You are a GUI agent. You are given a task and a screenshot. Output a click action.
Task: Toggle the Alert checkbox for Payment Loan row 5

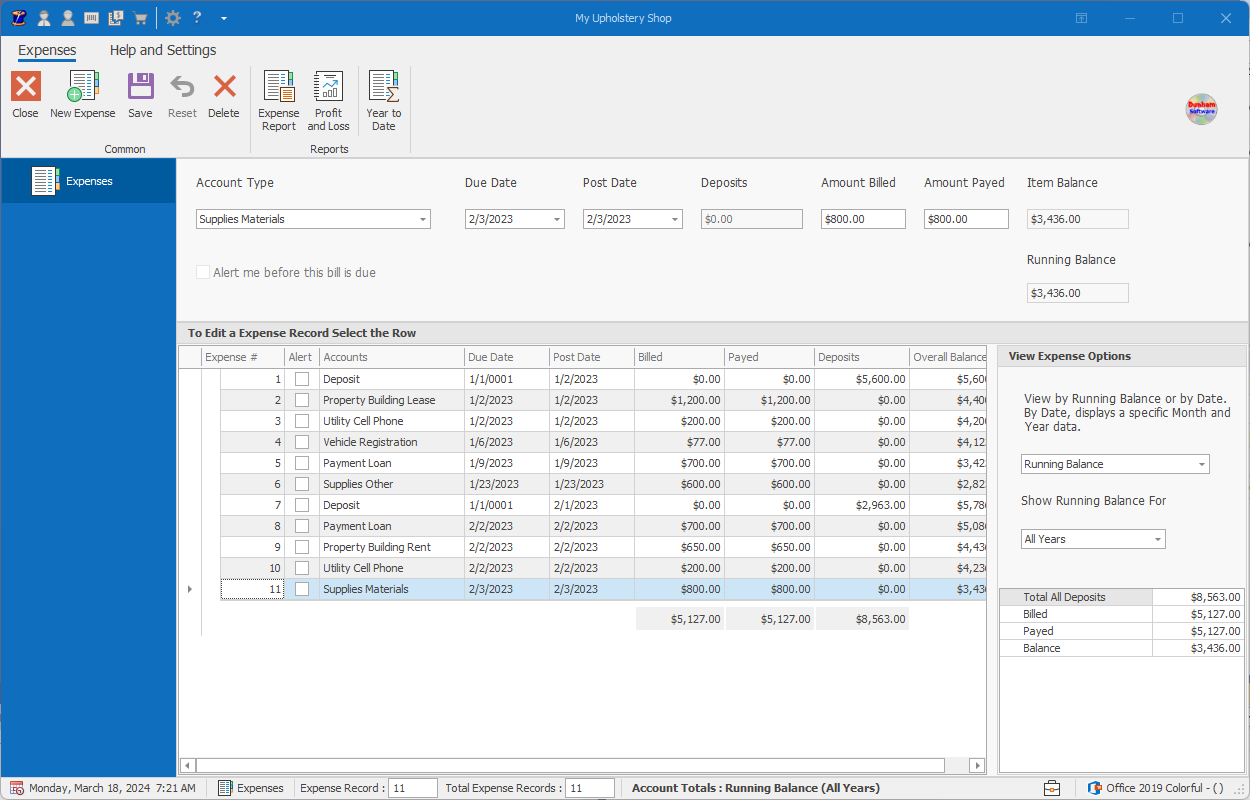point(302,462)
